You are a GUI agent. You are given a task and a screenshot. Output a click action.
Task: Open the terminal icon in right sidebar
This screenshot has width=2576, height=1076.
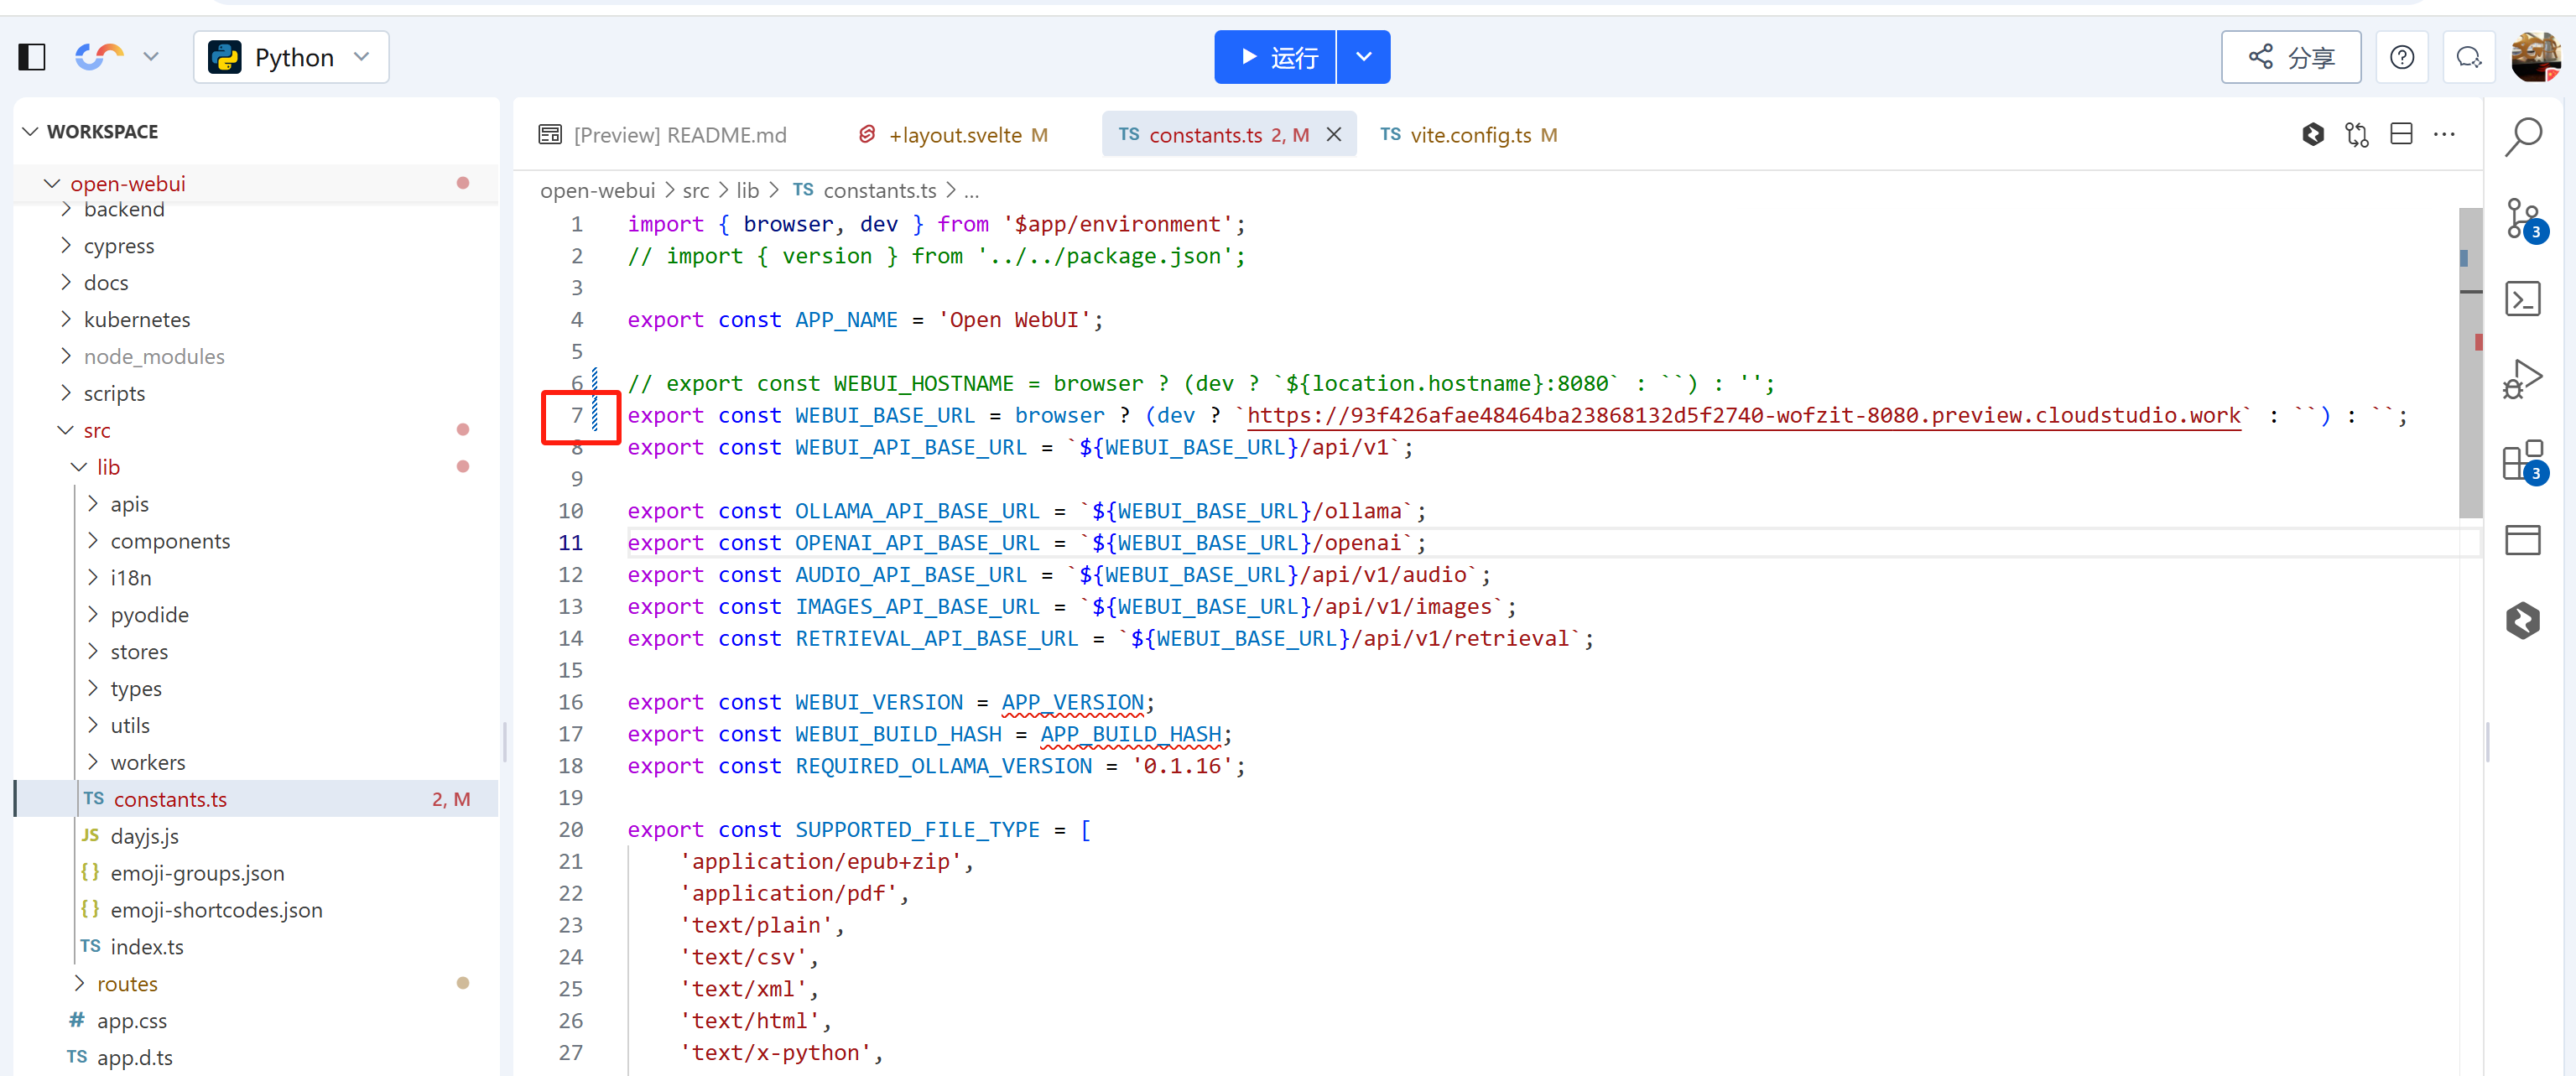click(2523, 299)
